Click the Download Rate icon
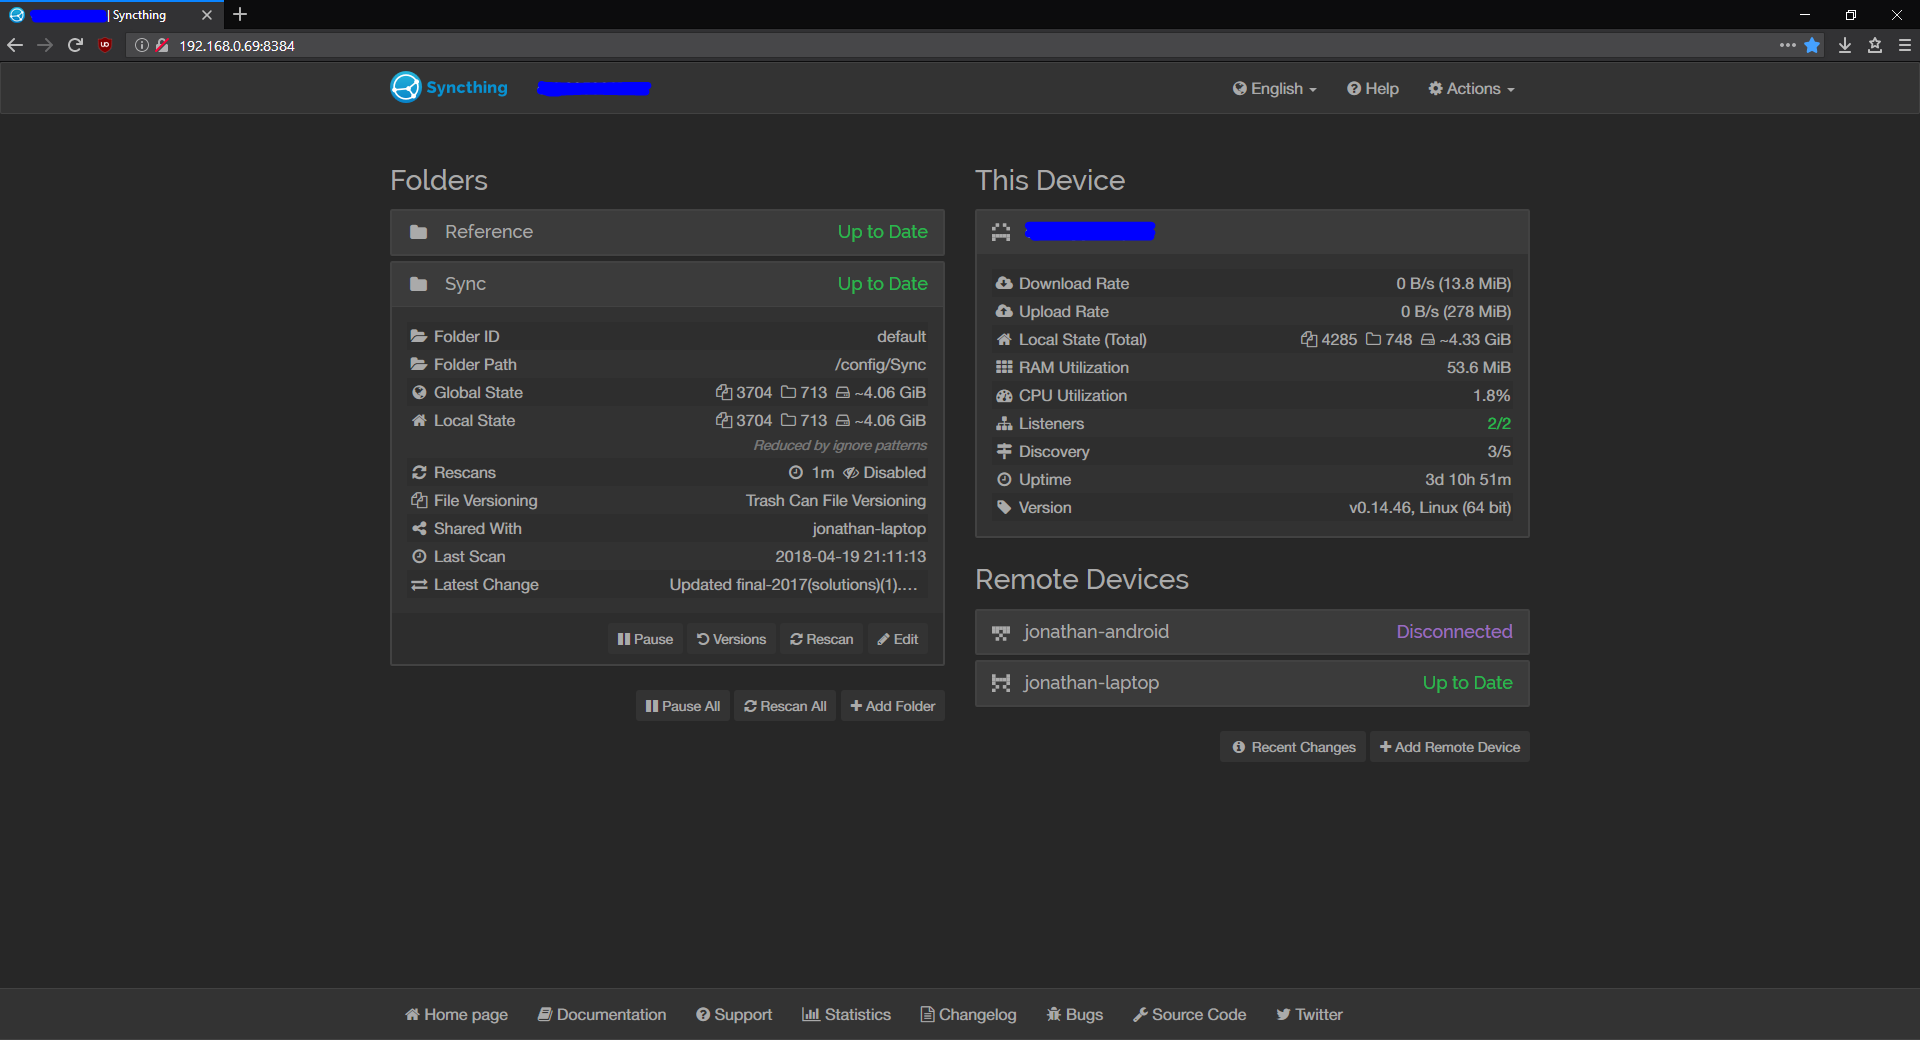 (1004, 284)
